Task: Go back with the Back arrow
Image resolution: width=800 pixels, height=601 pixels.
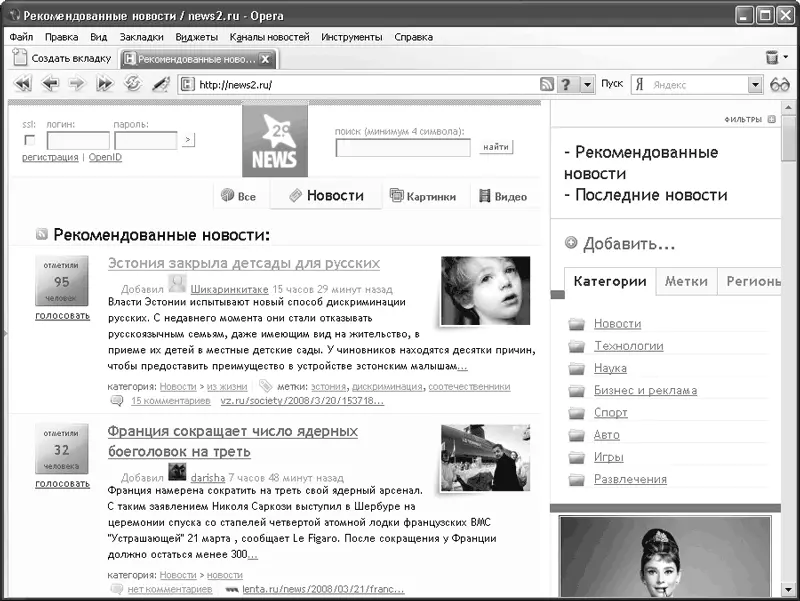Action: 51,83
